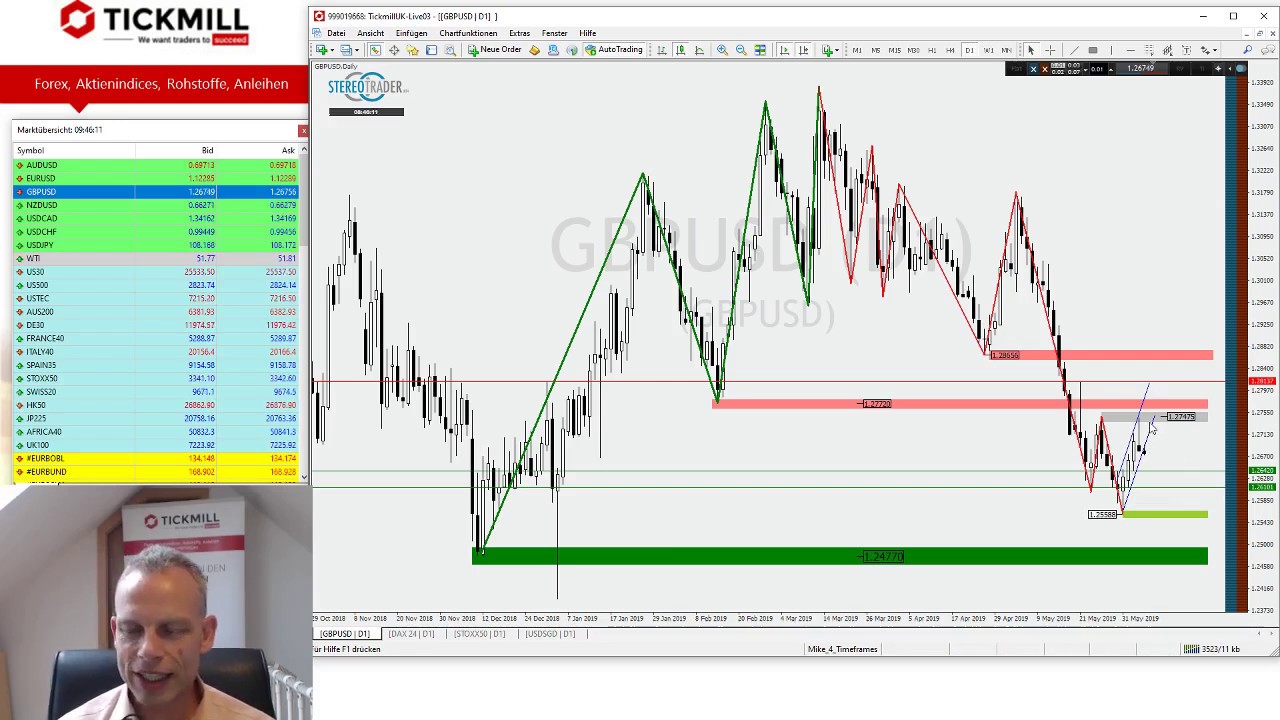Switch timeframe to M15
Screen dimensions: 1280x720
pos(894,50)
